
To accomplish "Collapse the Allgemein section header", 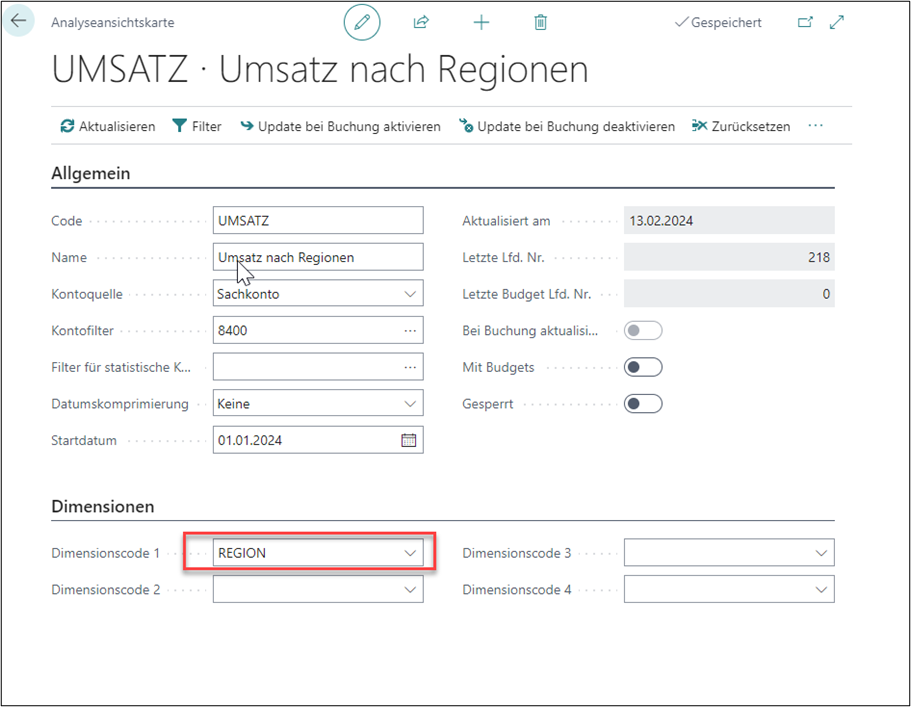I will [91, 173].
